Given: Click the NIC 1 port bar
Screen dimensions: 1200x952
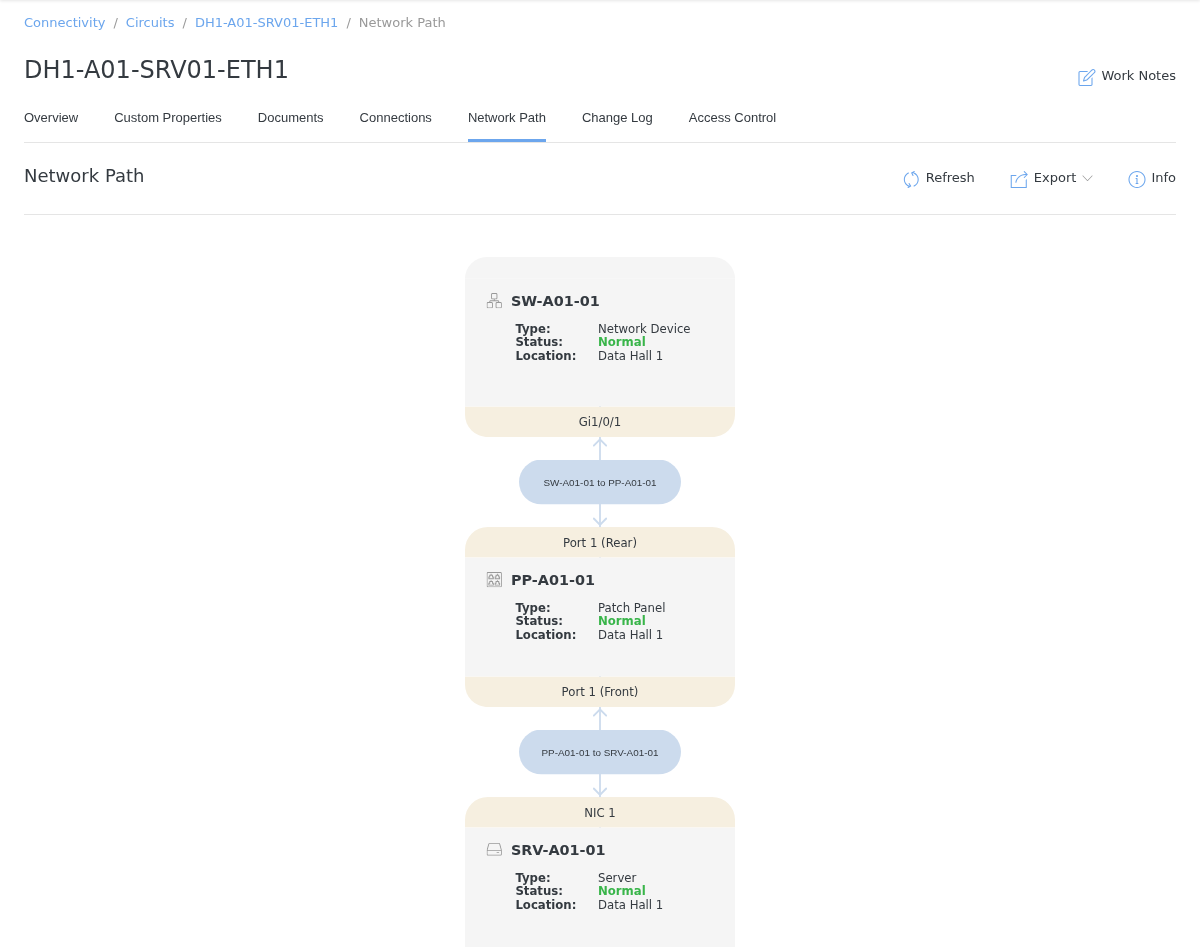Looking at the screenshot, I should 600,812.
